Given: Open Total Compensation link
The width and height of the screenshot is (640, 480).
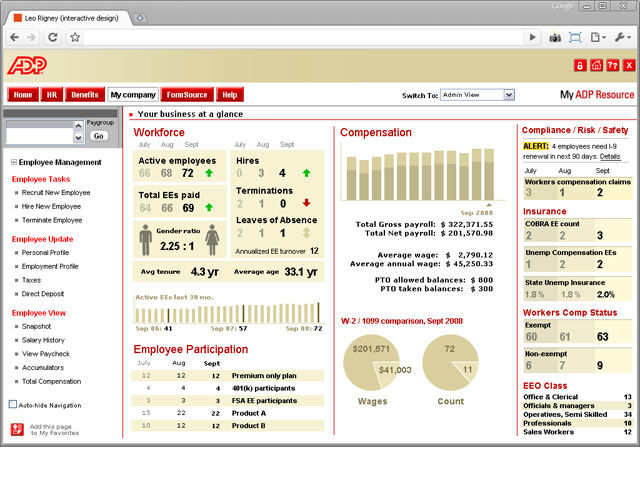Looking at the screenshot, I should 51,381.
